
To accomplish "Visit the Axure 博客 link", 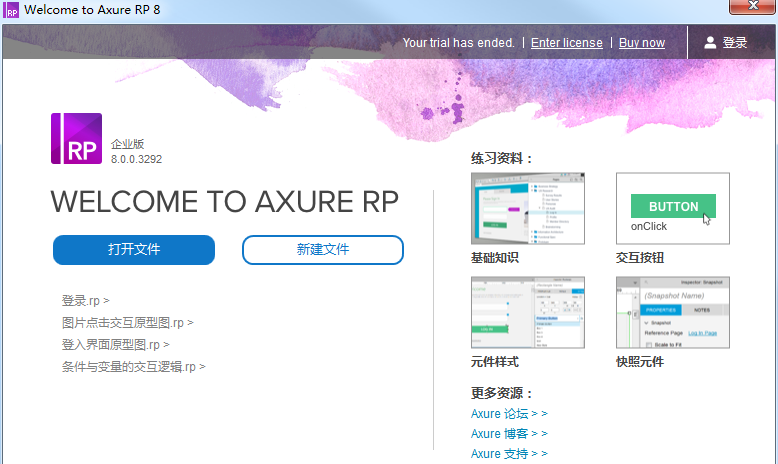I will coord(509,434).
